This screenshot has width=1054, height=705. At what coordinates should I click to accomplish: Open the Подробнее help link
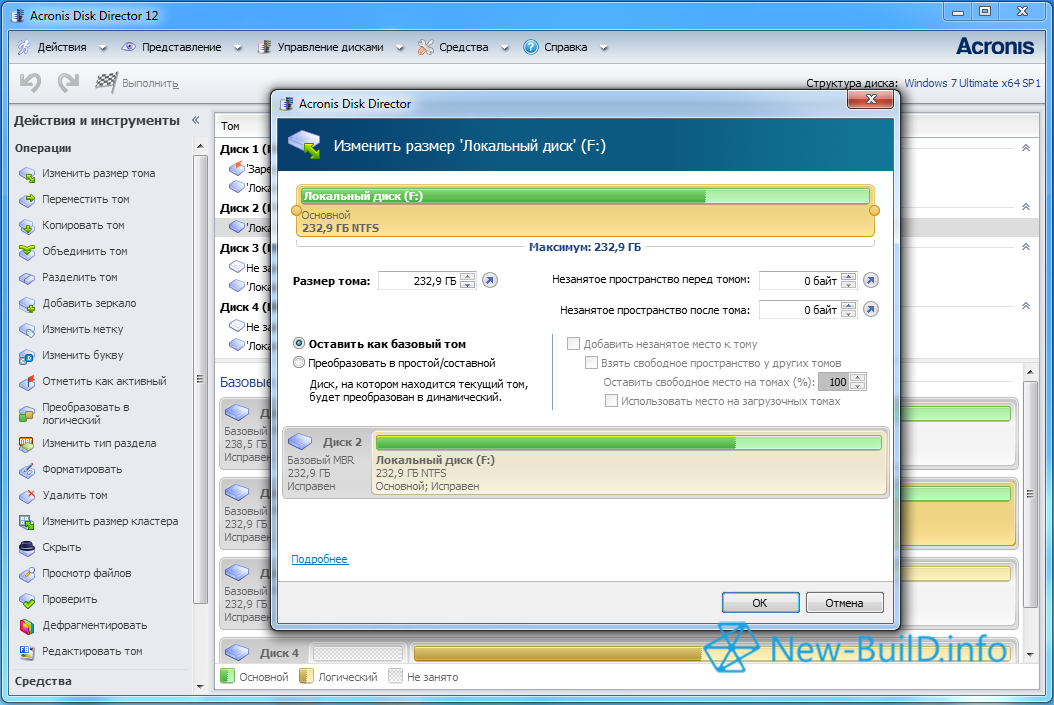coord(319,559)
